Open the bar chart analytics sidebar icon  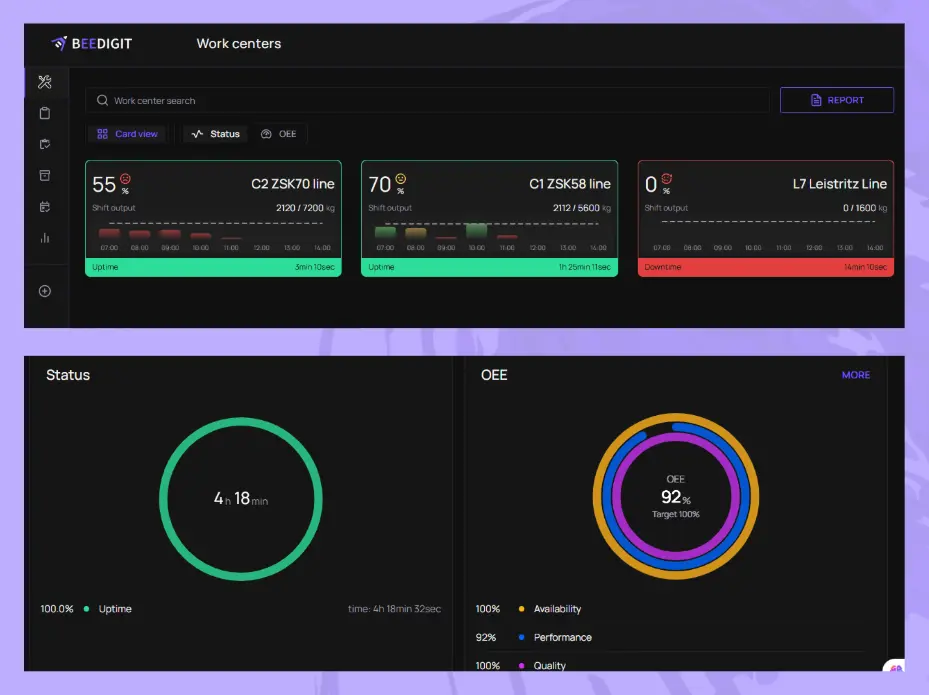click(45, 238)
